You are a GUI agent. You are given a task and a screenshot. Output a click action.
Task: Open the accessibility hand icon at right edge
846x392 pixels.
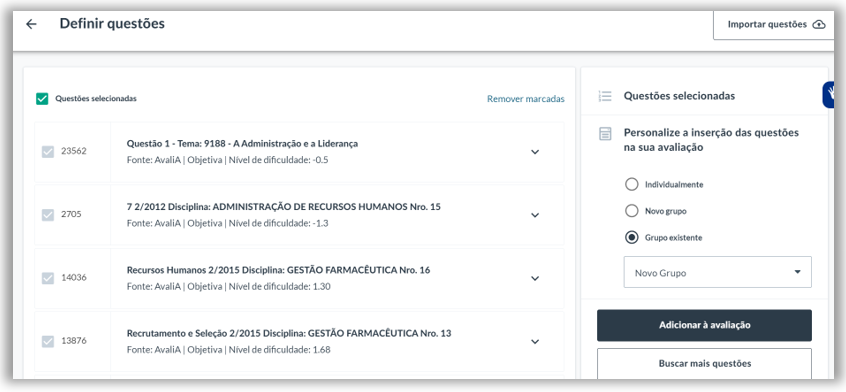click(831, 95)
